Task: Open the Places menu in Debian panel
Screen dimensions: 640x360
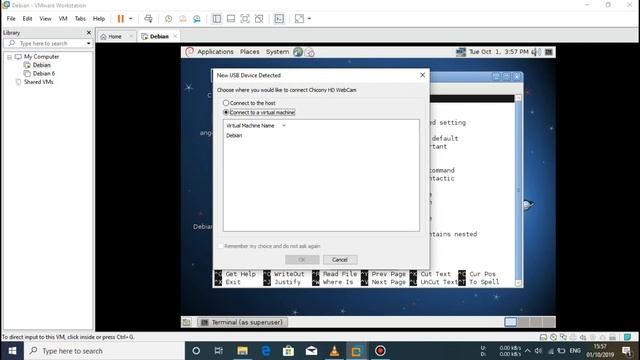Action: point(249,52)
